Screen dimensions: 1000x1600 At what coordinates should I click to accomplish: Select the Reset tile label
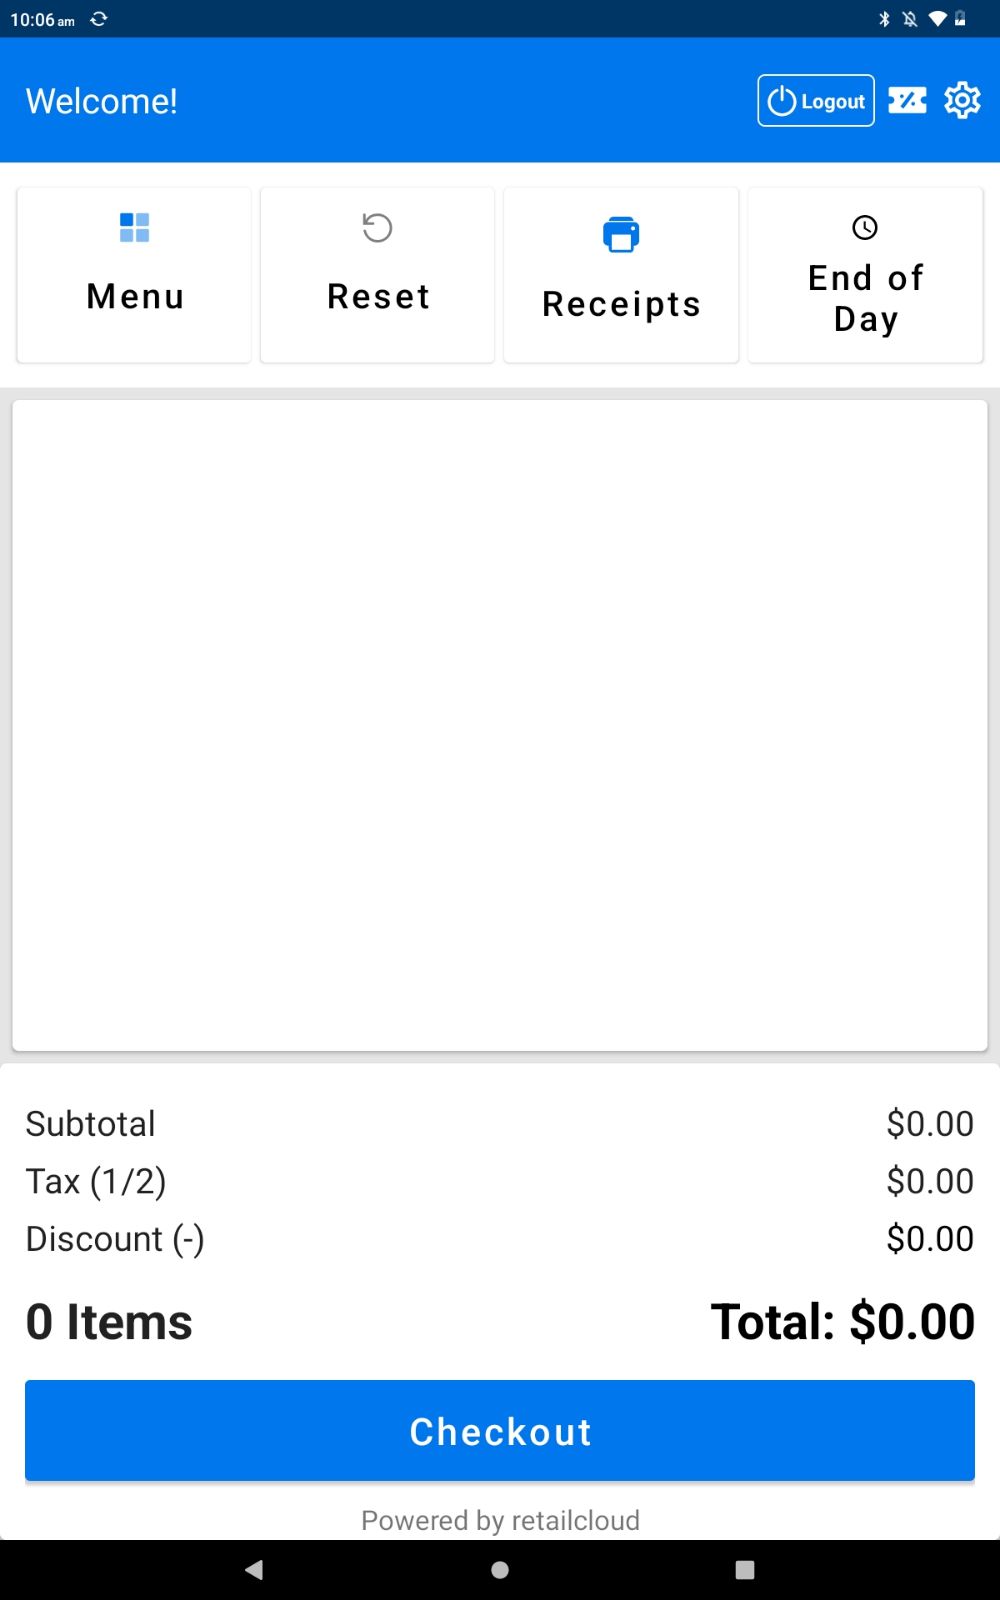pyautogui.click(x=378, y=296)
